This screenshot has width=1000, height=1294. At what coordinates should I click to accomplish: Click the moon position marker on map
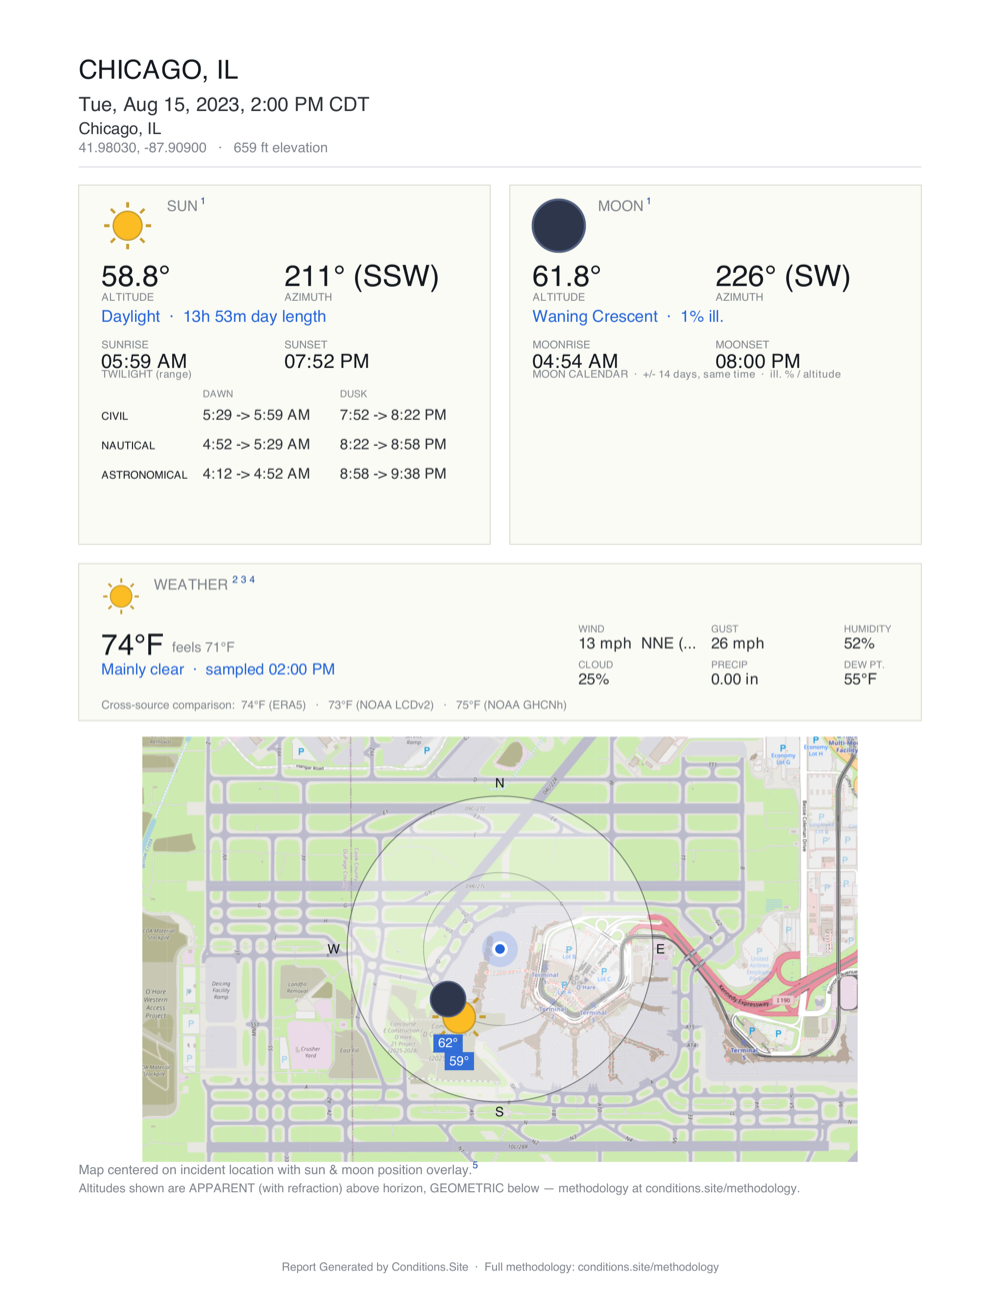pos(447,998)
